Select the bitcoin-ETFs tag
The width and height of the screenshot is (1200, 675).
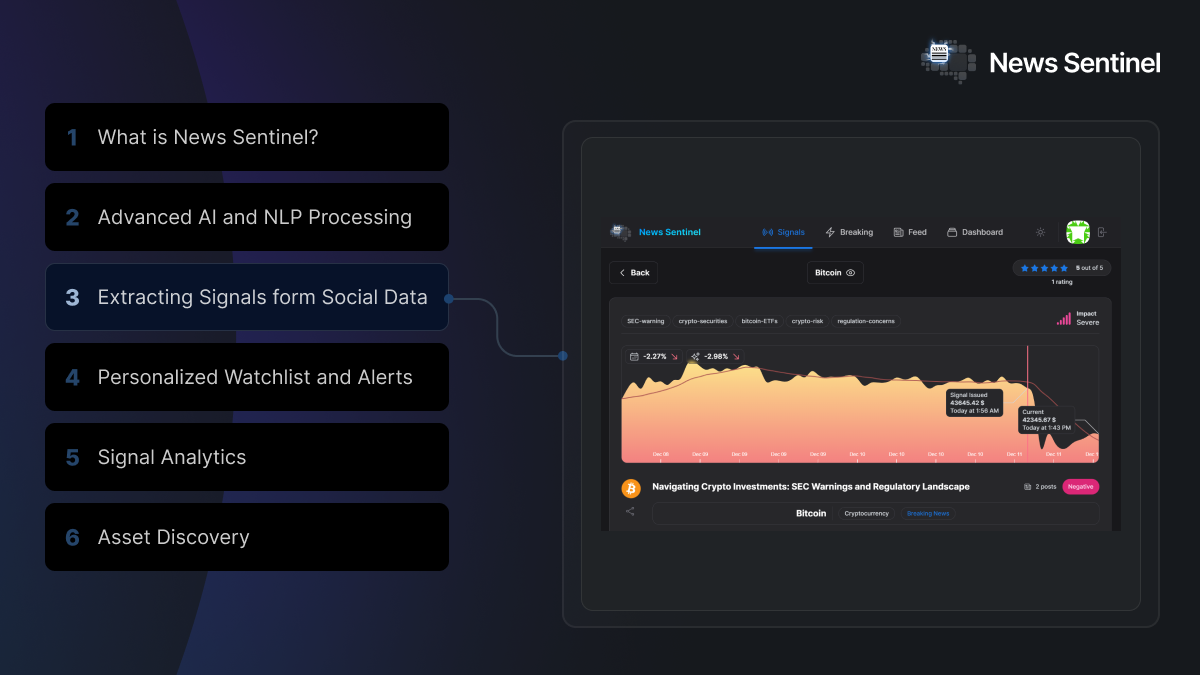761,321
